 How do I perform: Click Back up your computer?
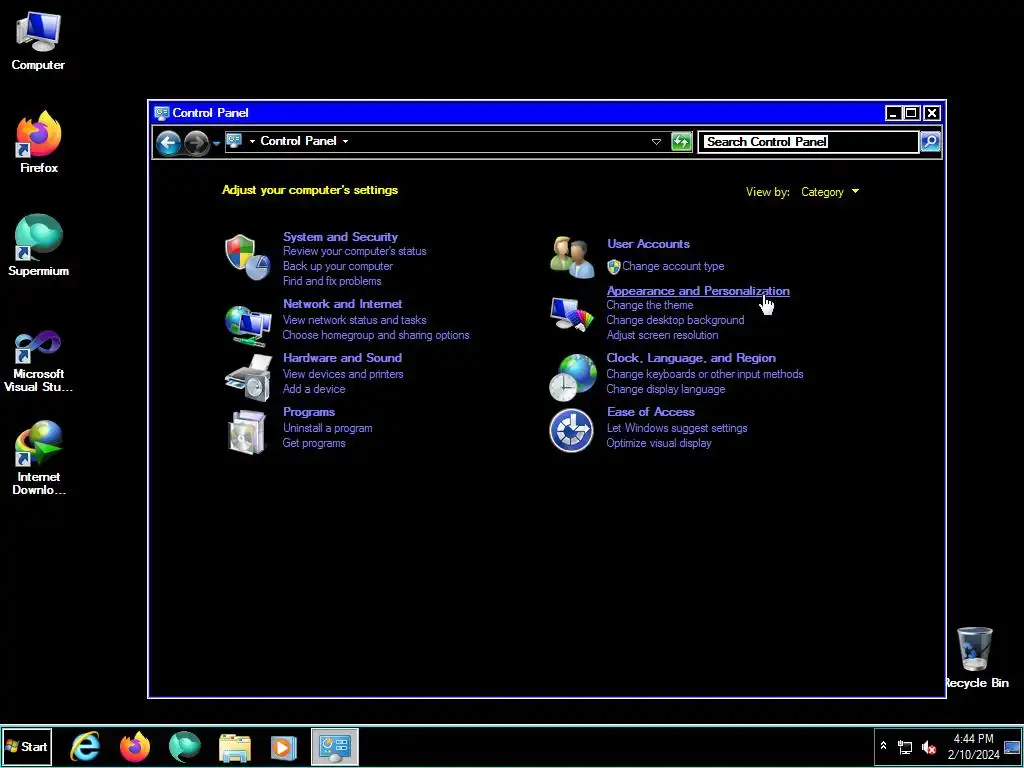(338, 266)
